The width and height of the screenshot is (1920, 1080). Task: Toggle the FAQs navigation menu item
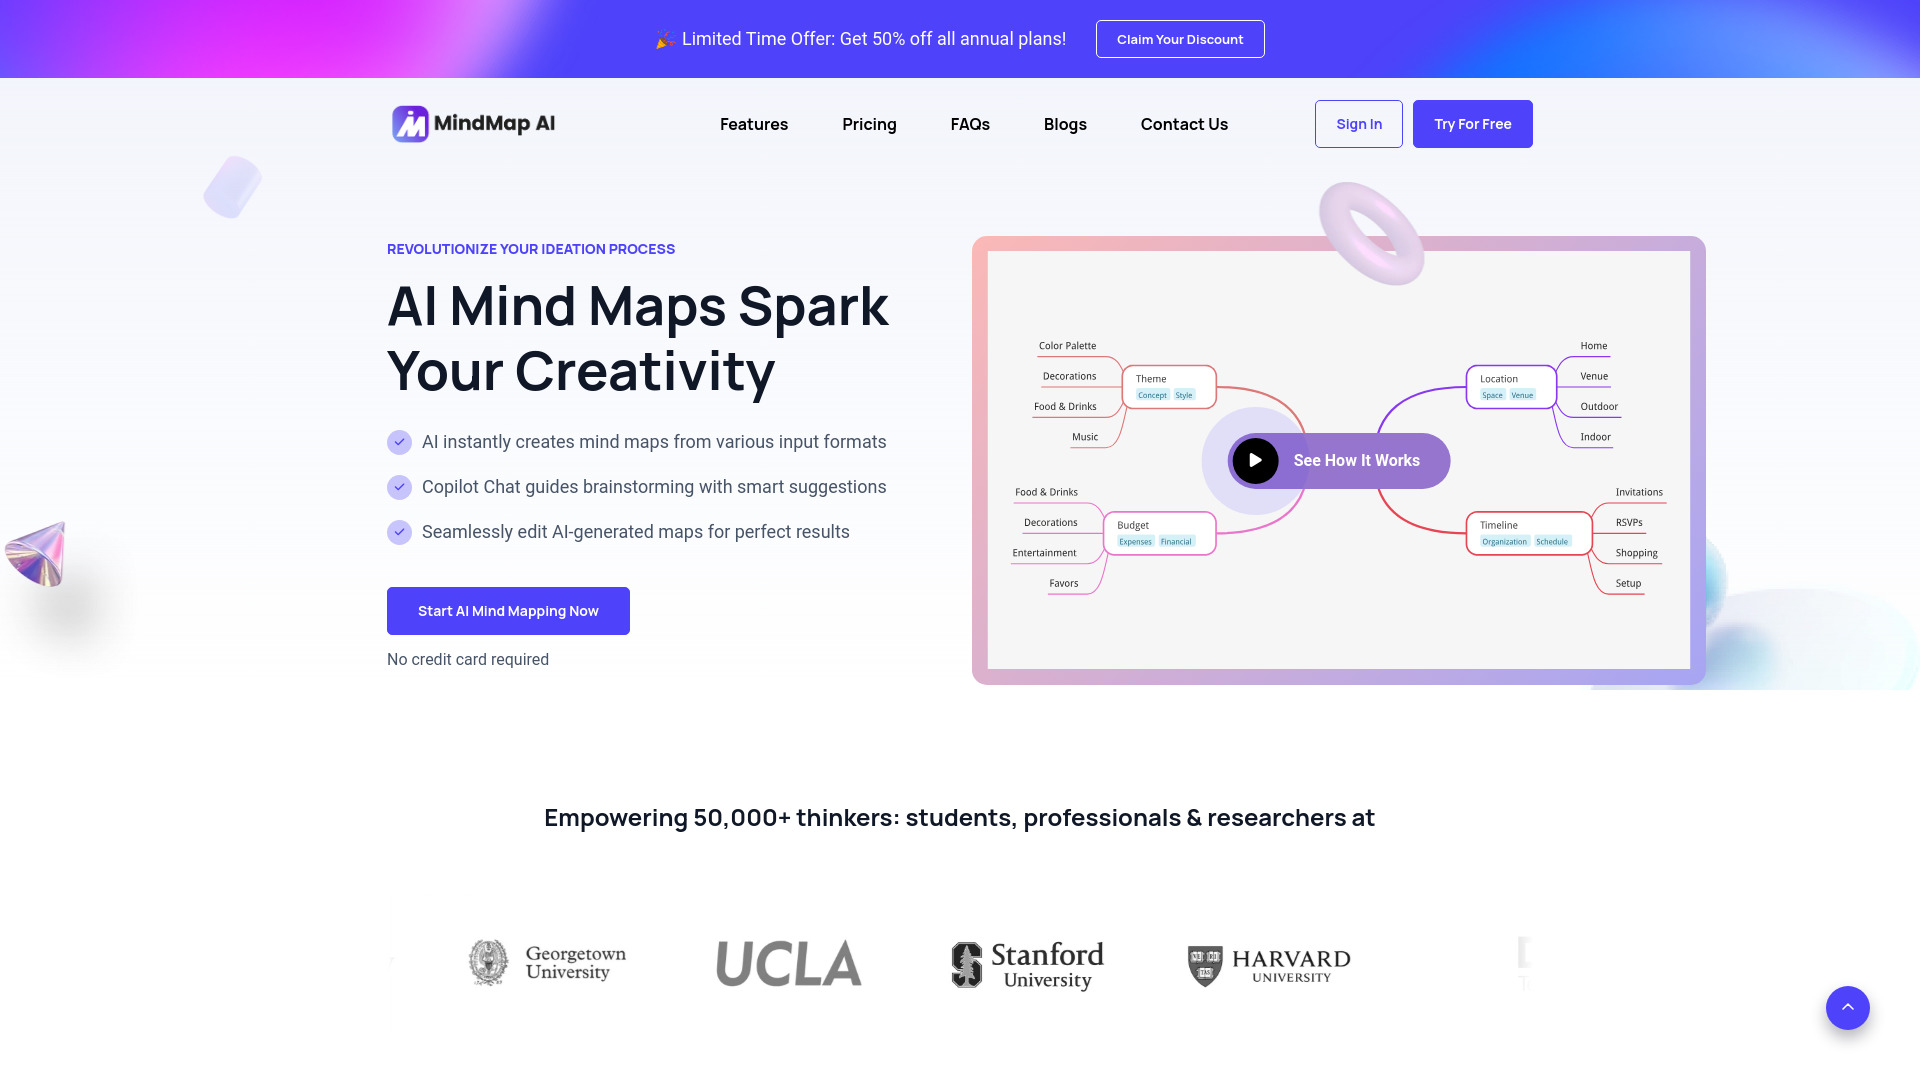coord(969,123)
